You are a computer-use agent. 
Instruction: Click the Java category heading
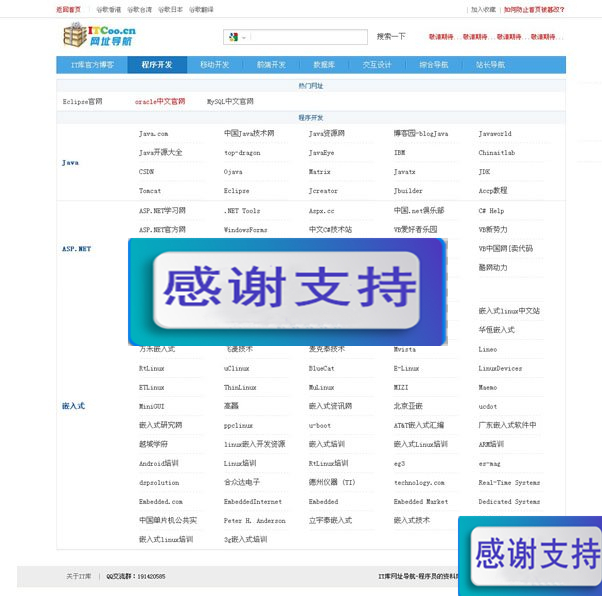pyautogui.click(x=70, y=163)
